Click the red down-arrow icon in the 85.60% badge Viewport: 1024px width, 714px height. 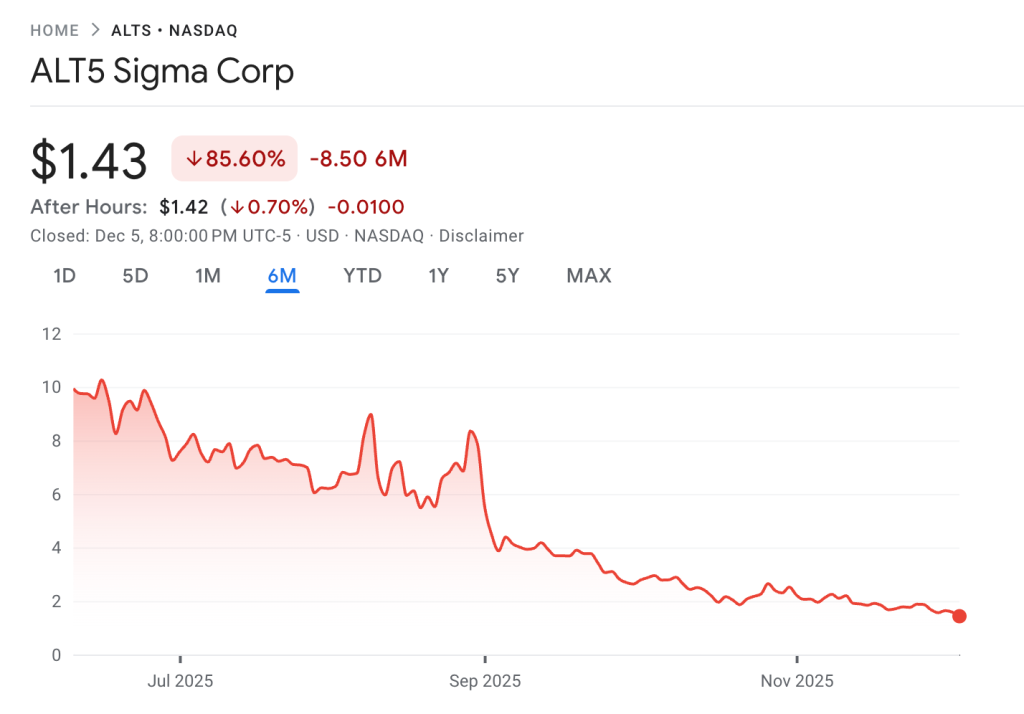pyautogui.click(x=195, y=158)
